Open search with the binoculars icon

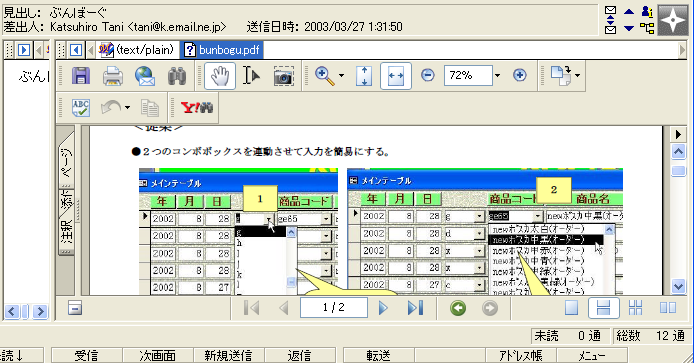coord(177,76)
